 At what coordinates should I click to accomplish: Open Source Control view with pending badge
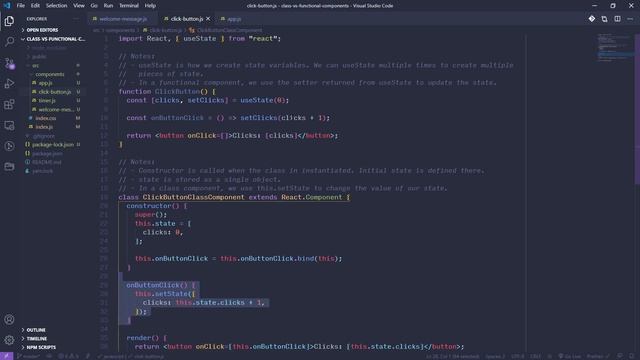pos(9,63)
